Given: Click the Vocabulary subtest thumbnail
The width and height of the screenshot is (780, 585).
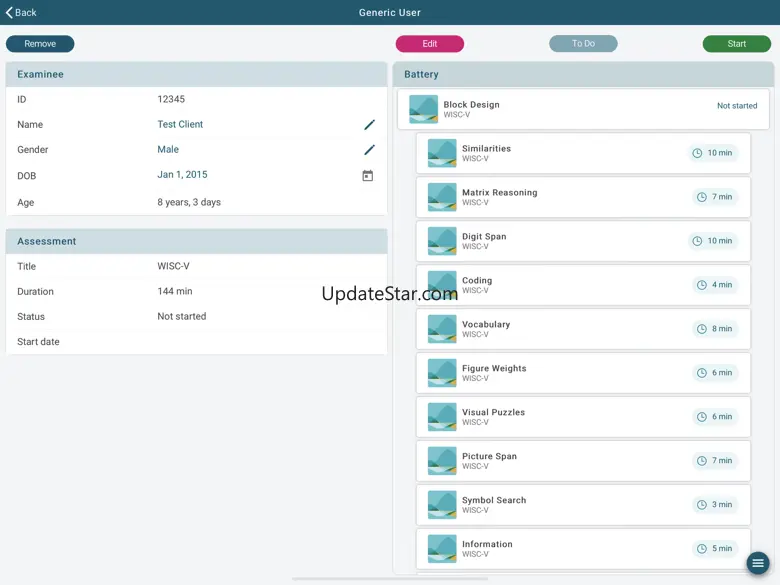Looking at the screenshot, I should pyautogui.click(x=442, y=329).
